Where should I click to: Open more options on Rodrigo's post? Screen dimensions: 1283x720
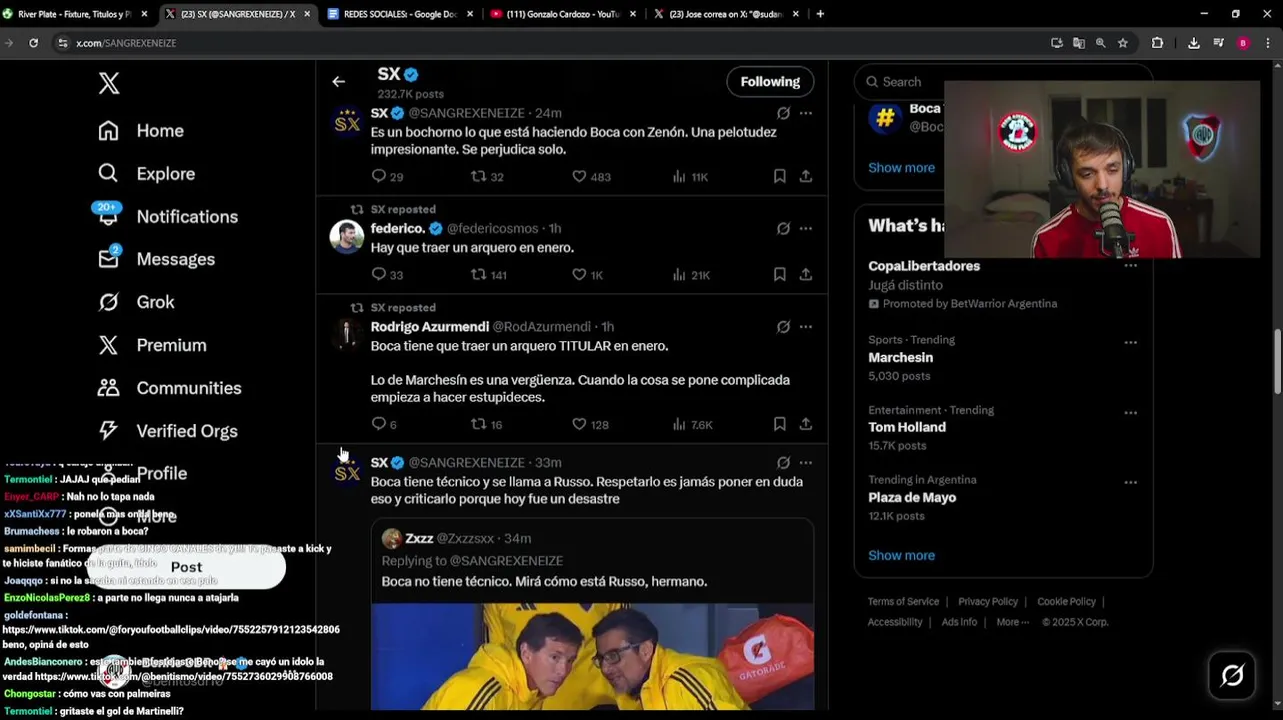click(806, 327)
